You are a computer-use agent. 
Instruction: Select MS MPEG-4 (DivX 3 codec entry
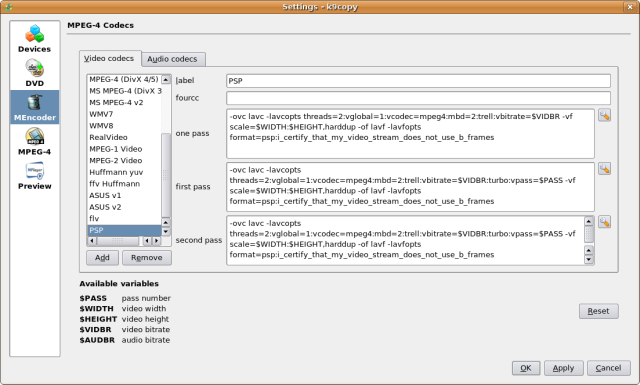click(x=124, y=91)
